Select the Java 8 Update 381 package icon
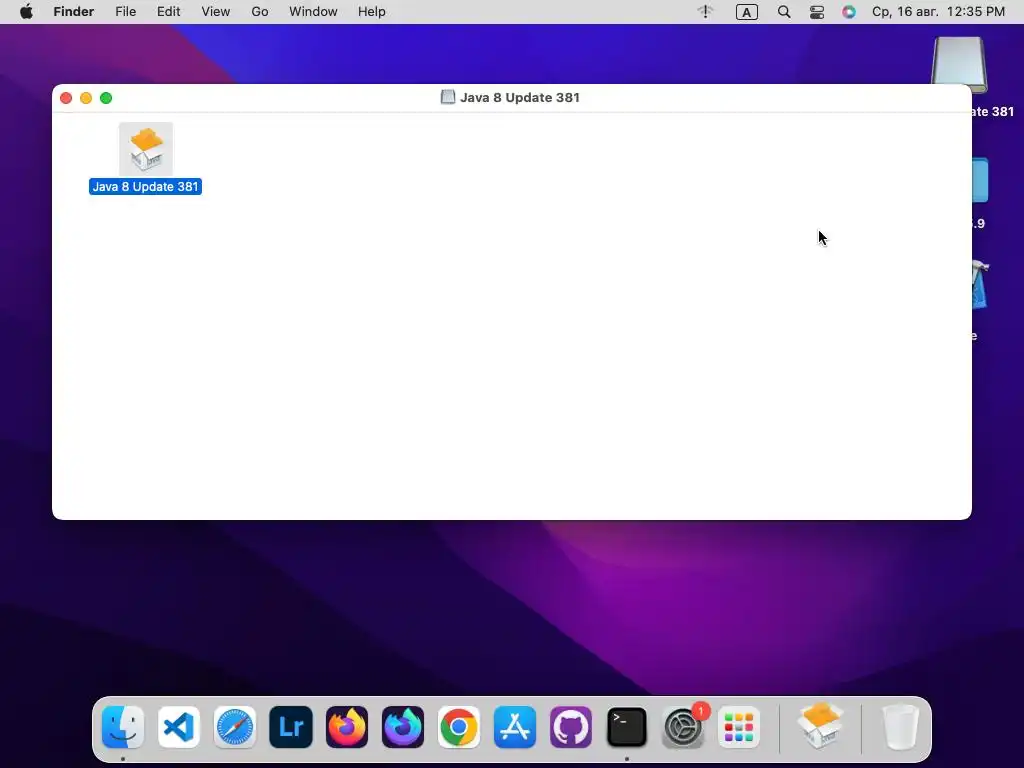The height and width of the screenshot is (768, 1024). tap(146, 149)
